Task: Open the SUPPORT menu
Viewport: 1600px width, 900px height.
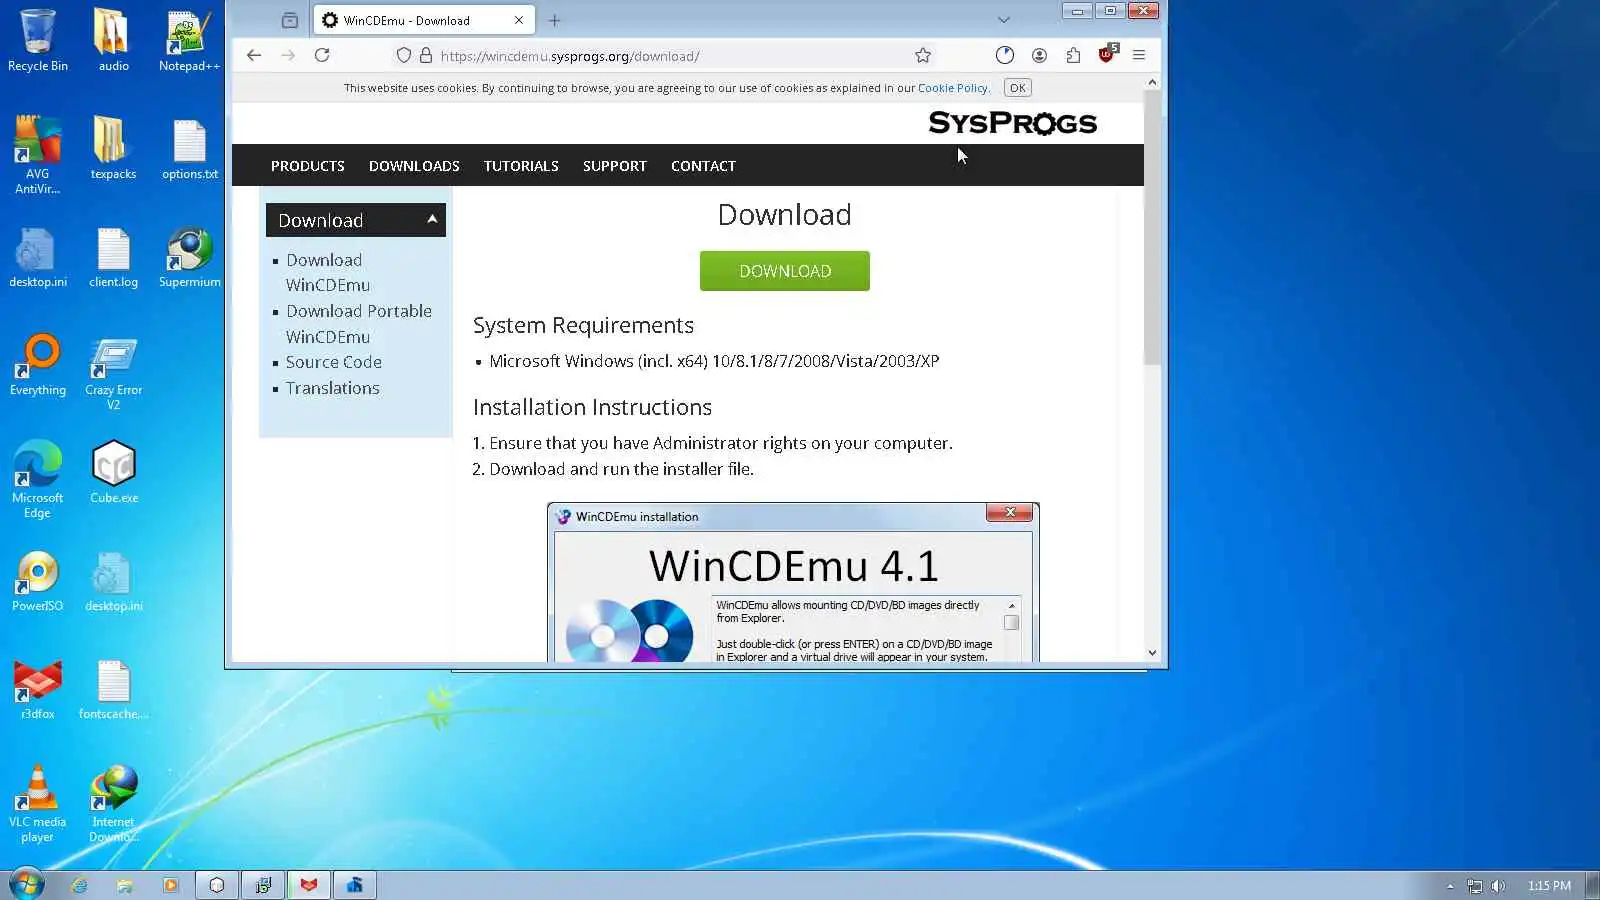Action: coord(615,166)
